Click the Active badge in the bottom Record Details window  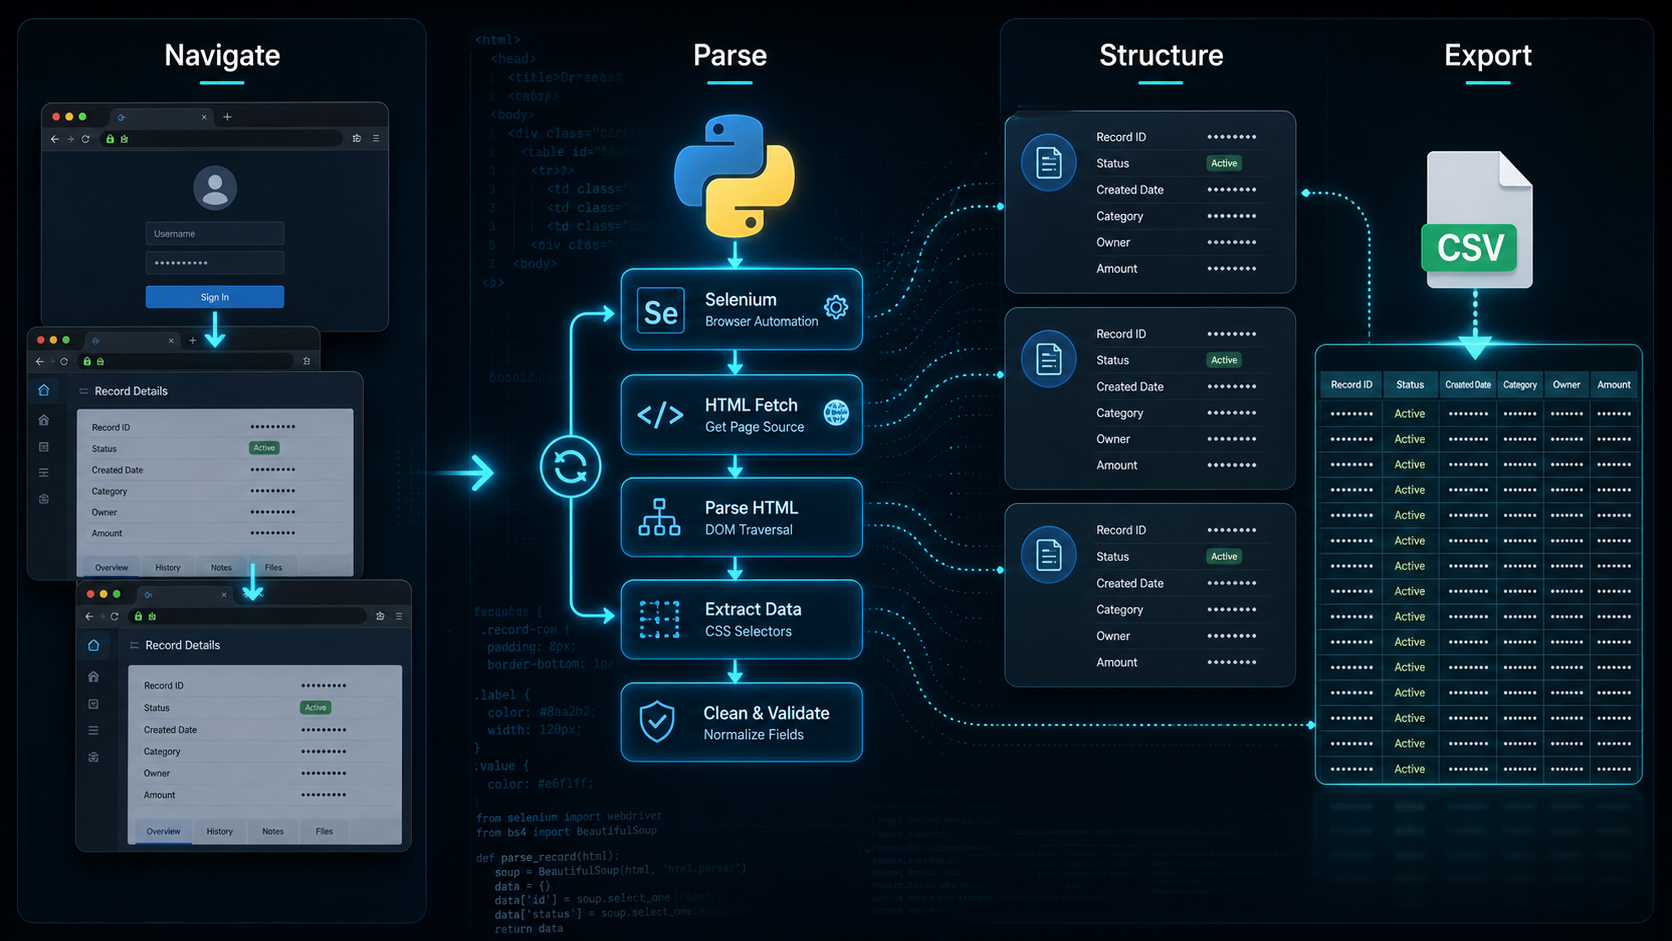pyautogui.click(x=315, y=707)
